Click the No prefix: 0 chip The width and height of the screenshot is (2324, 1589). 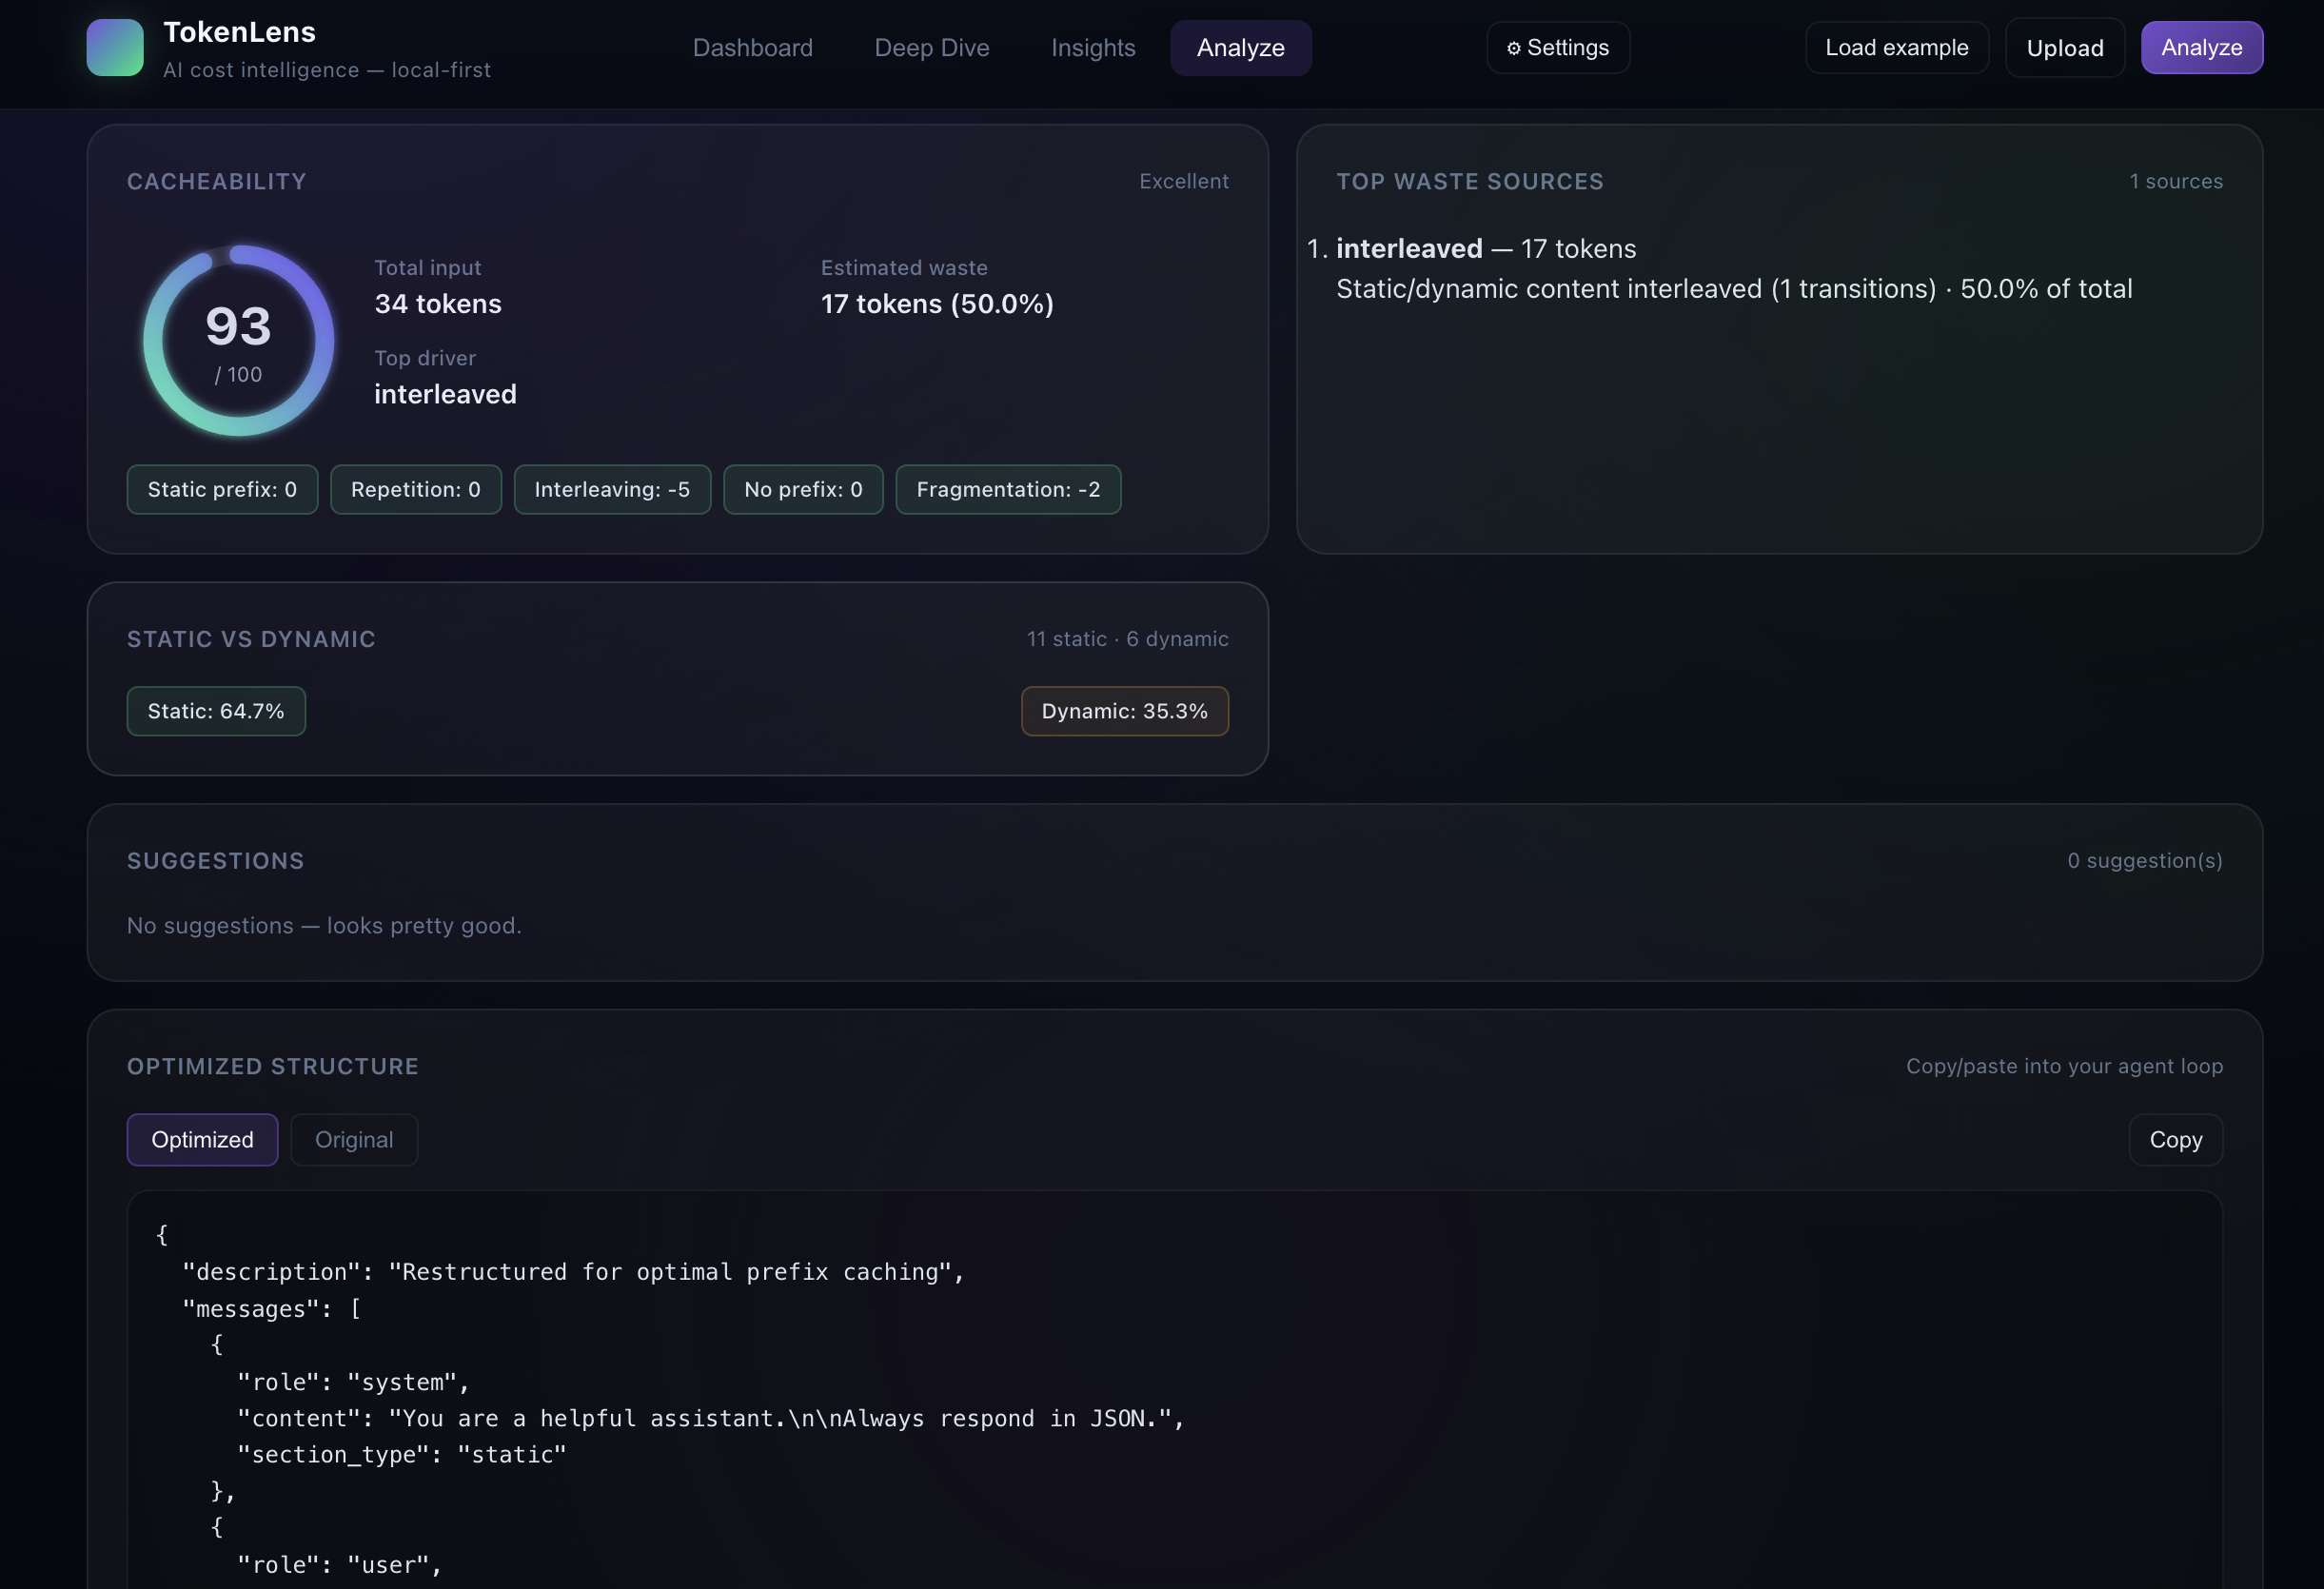(x=803, y=490)
